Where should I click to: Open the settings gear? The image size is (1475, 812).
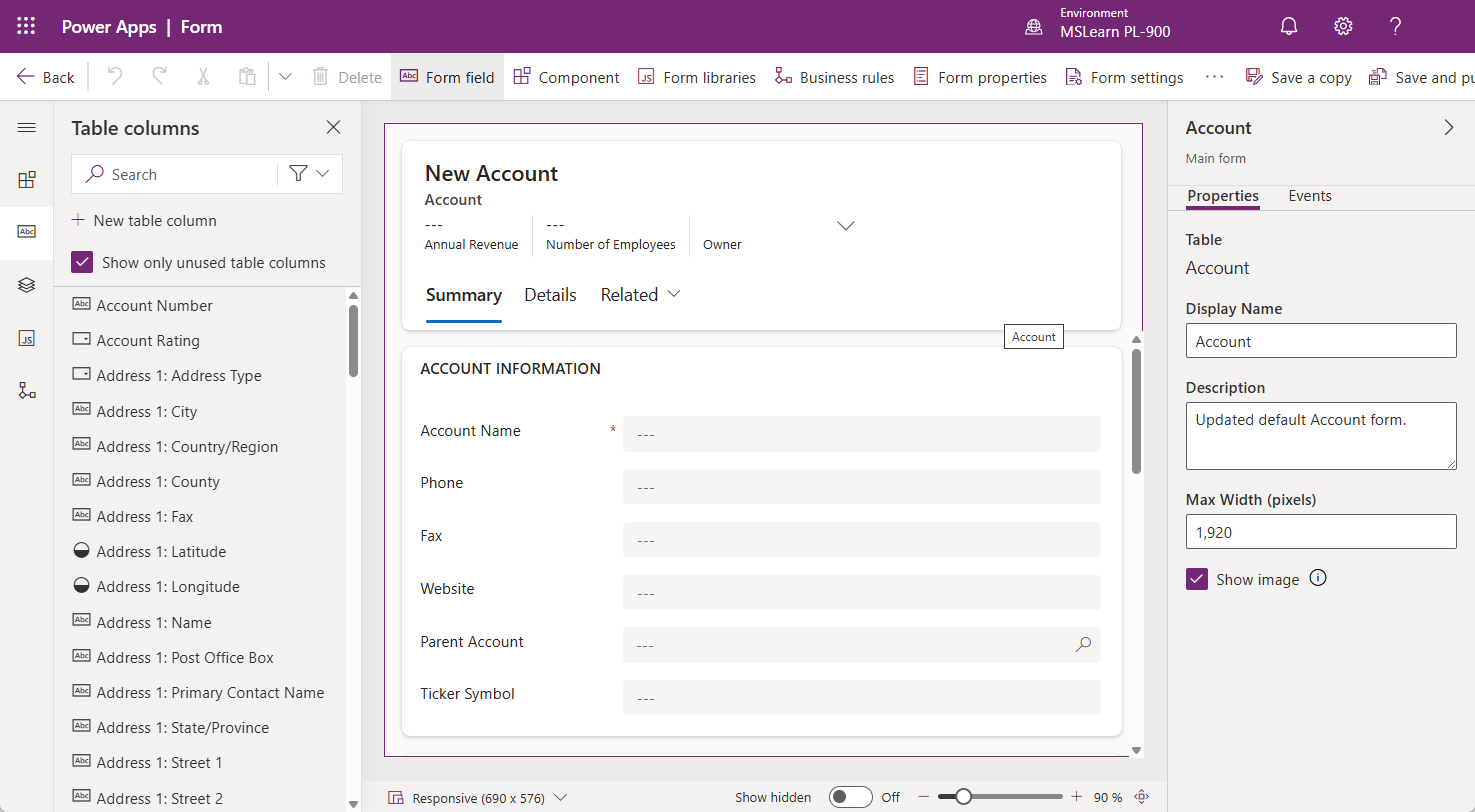point(1343,27)
